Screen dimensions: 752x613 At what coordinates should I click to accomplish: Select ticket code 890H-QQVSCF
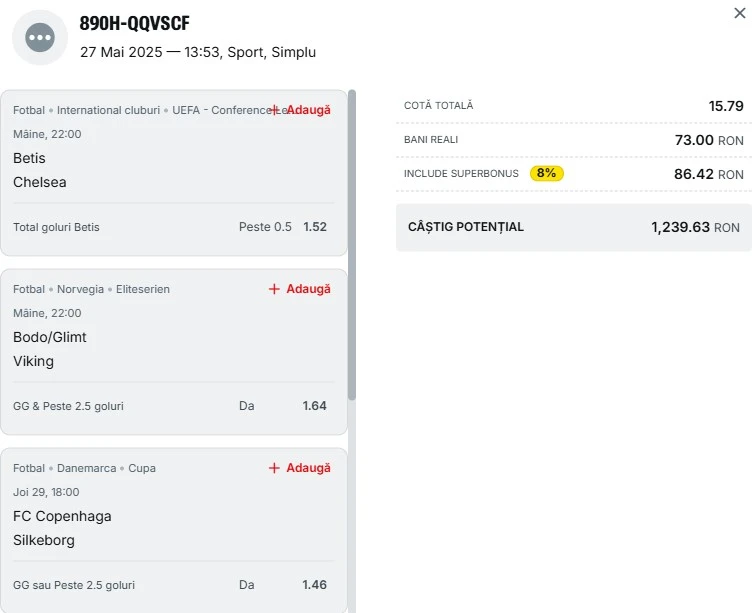tap(134, 23)
